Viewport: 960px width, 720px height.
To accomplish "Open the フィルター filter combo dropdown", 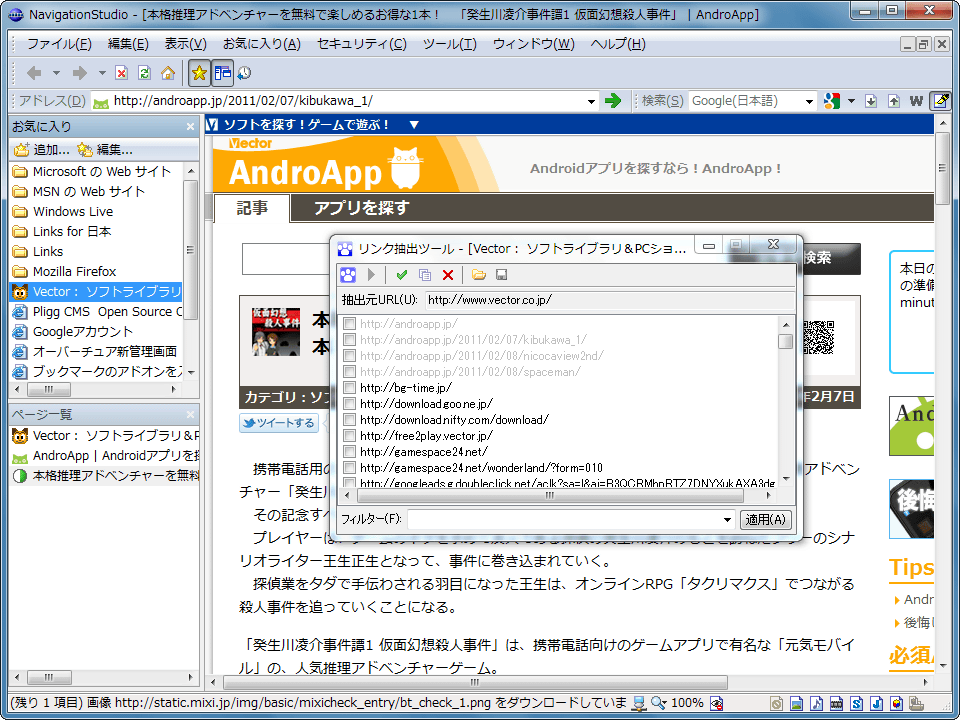I will click(x=727, y=520).
